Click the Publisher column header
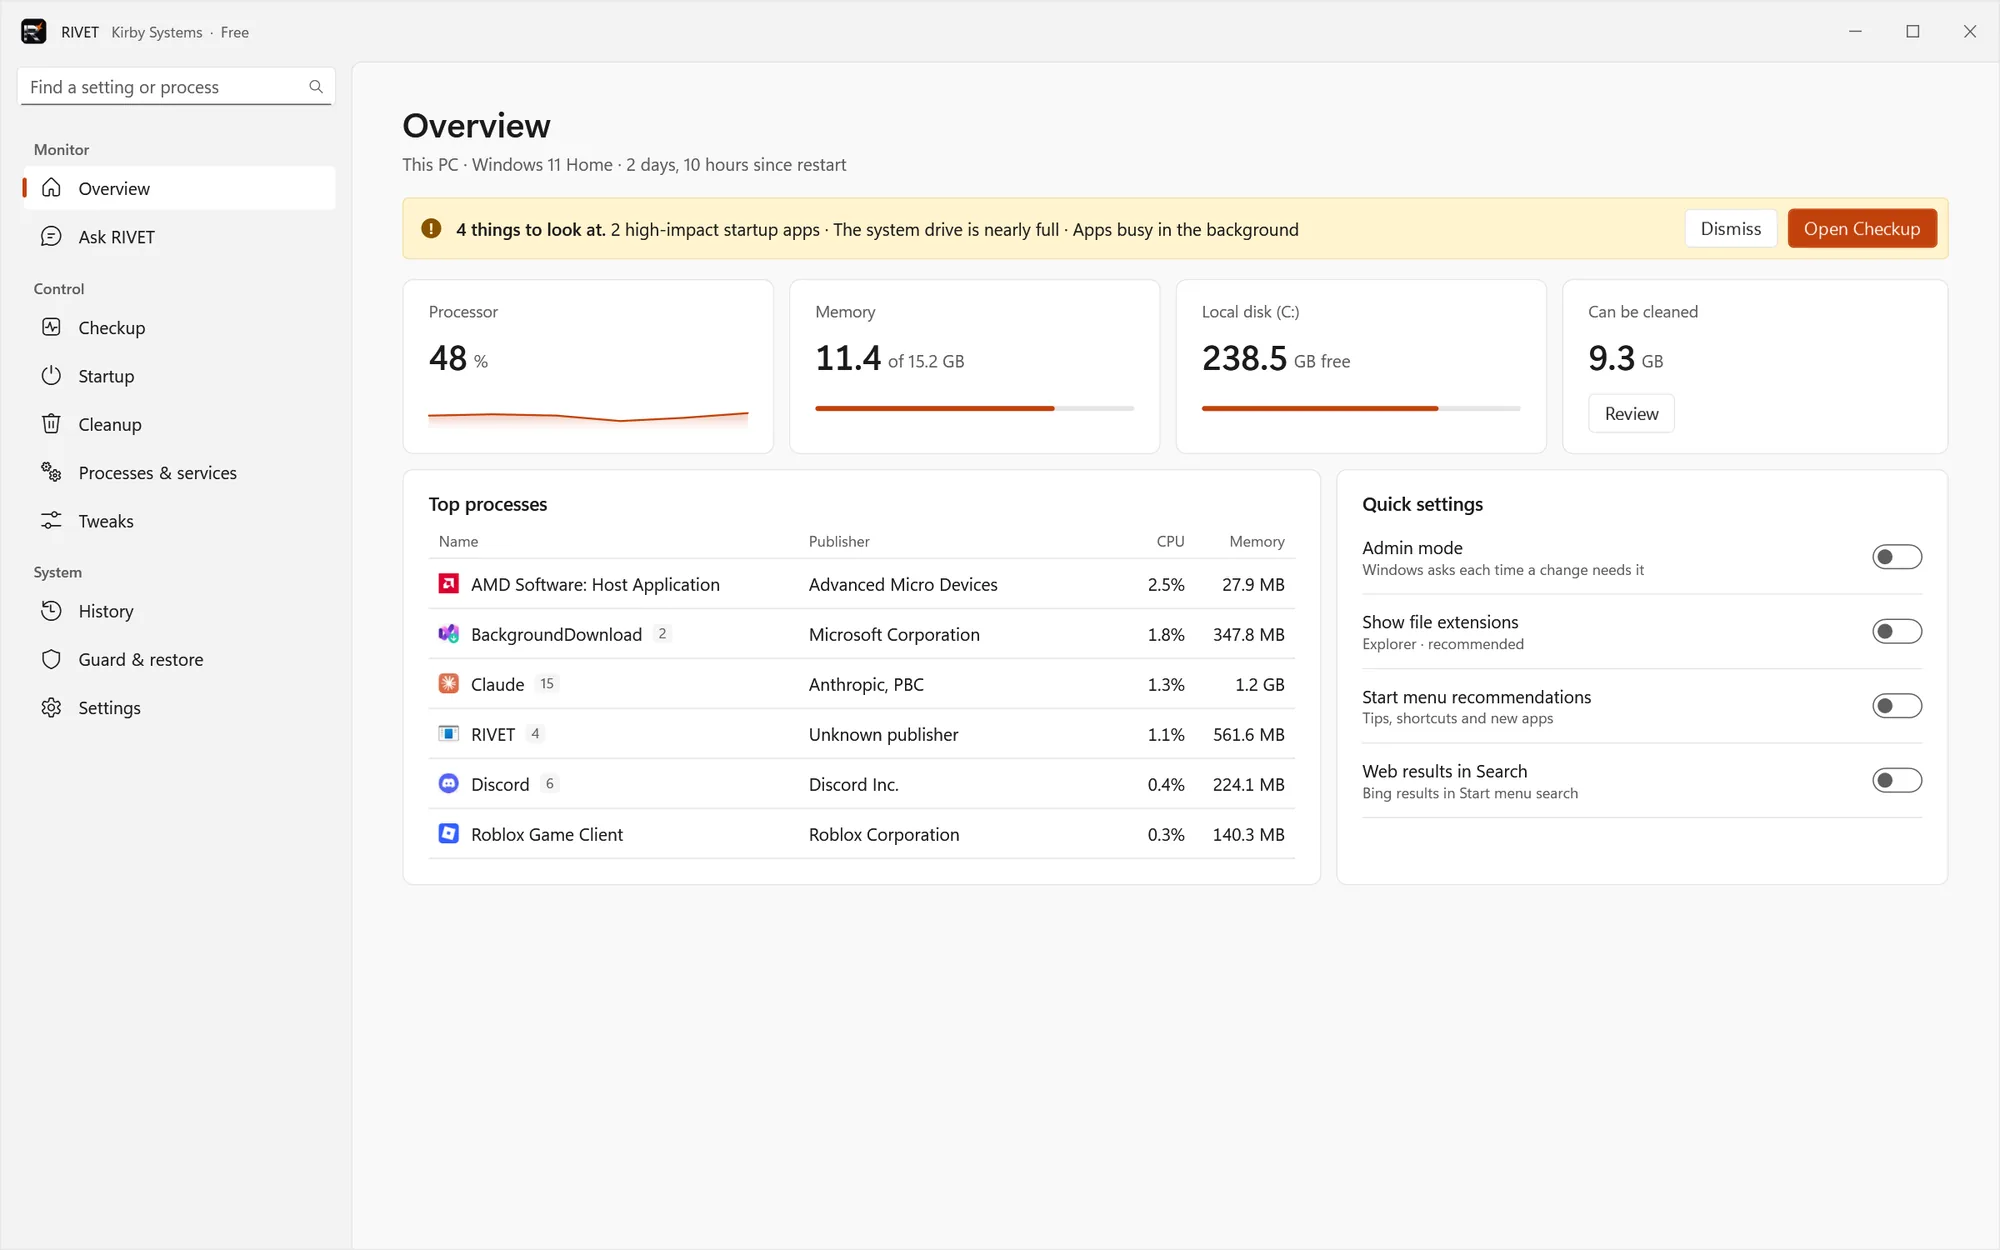 839,542
